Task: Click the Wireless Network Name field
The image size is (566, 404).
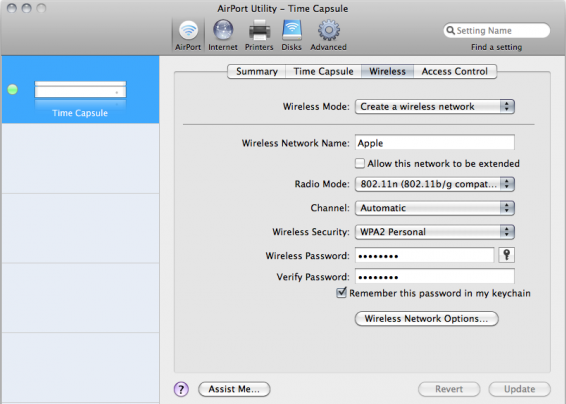Action: tap(435, 143)
